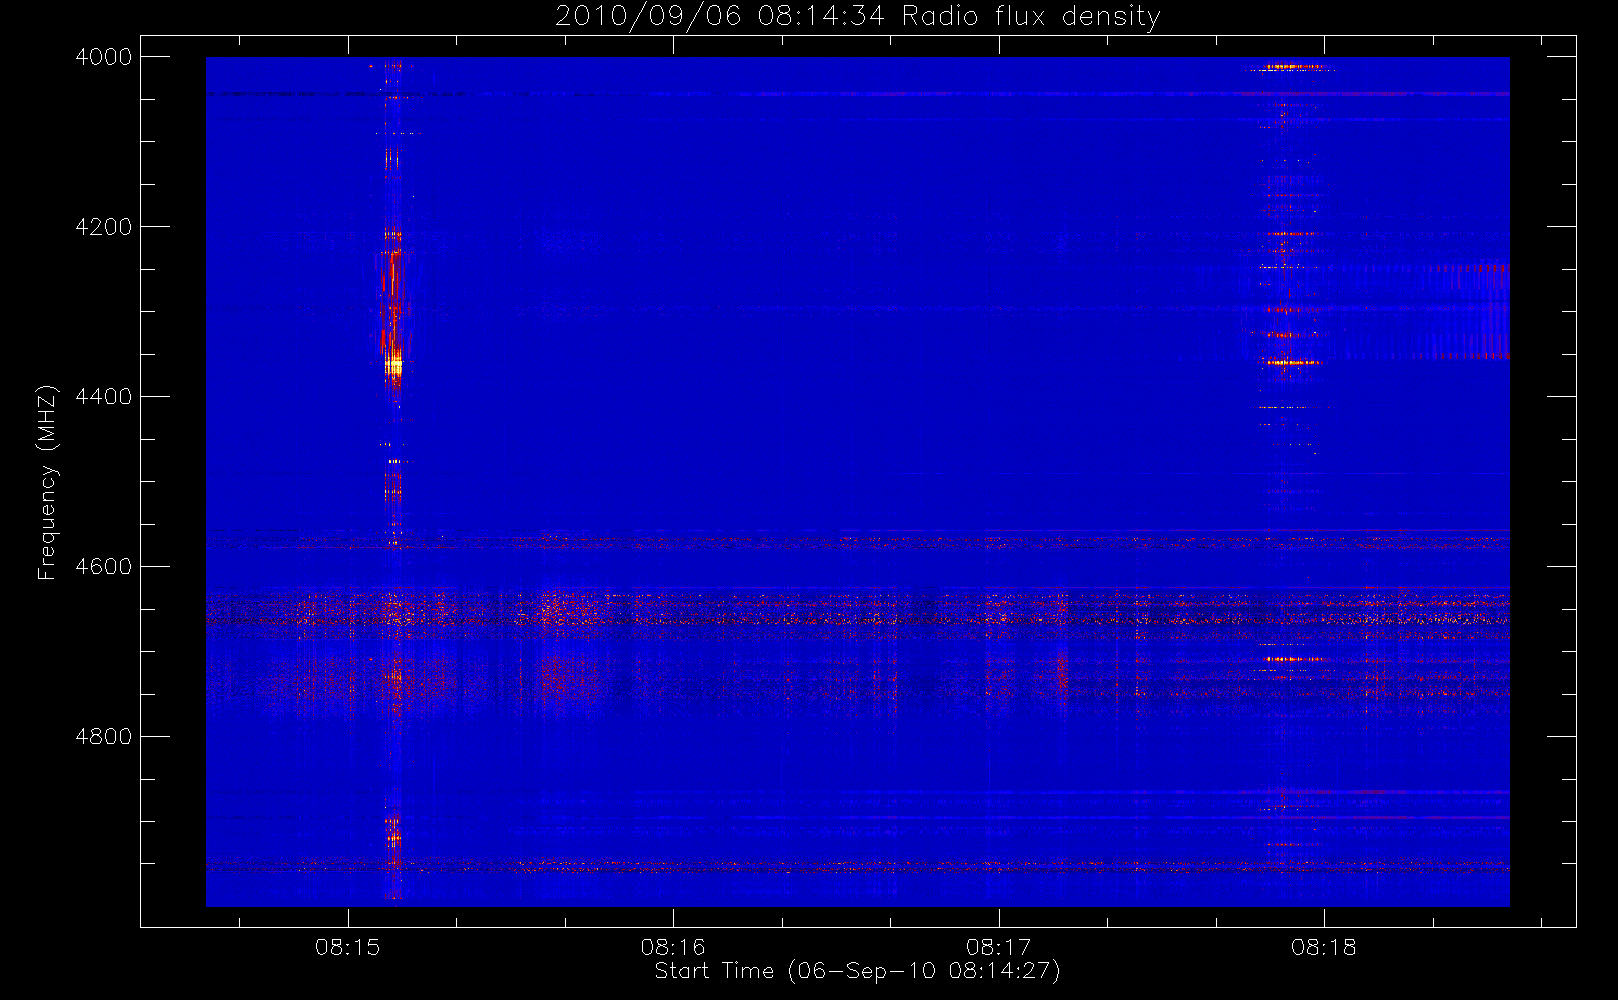Click the 4000 frequency tick label
1618x1000 pixels.
pos(104,57)
